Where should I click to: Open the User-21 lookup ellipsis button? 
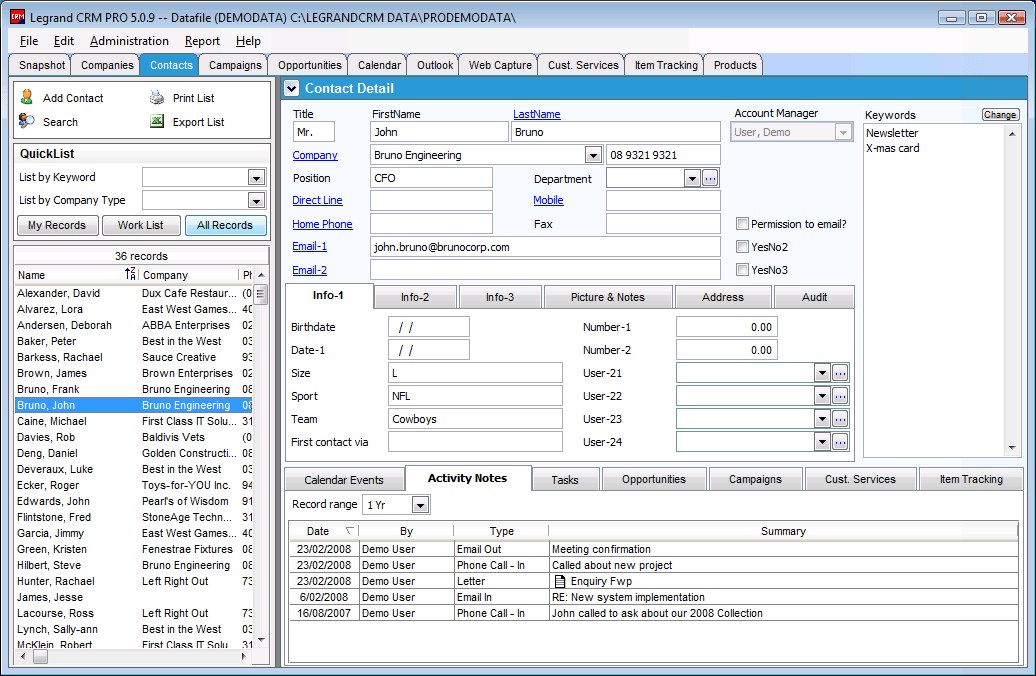pyautogui.click(x=840, y=373)
